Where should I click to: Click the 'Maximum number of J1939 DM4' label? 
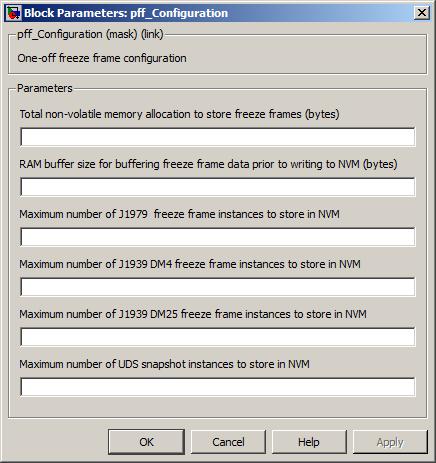[x=190, y=264]
